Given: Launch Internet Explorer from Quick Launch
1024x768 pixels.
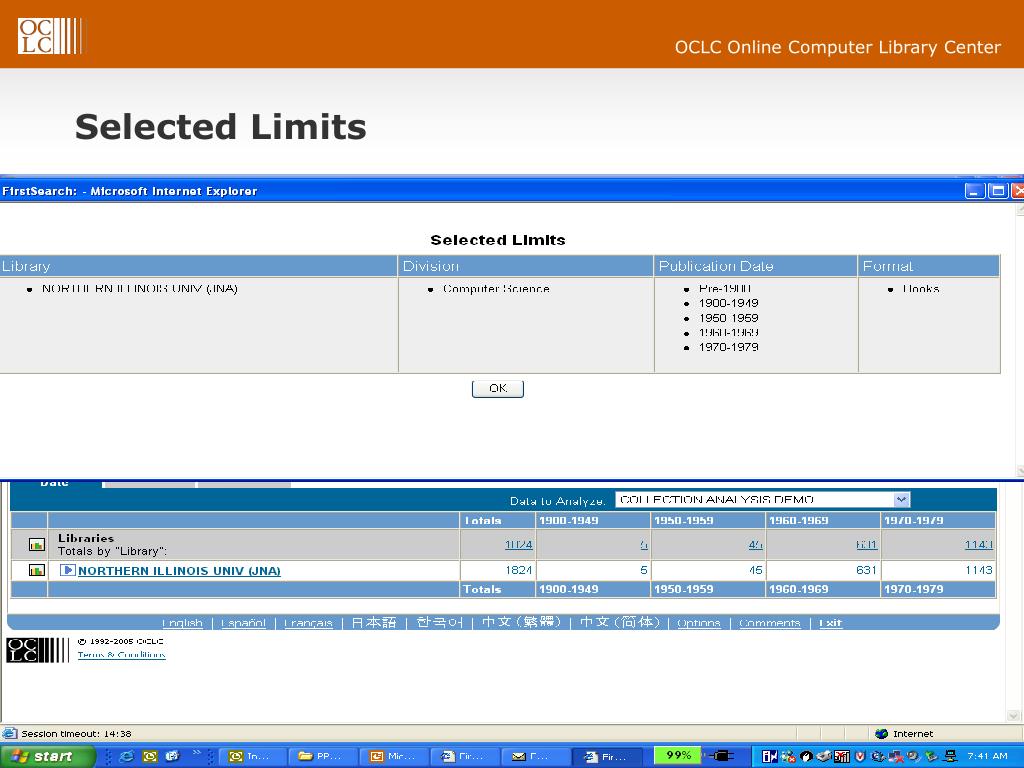Looking at the screenshot, I should tap(126, 756).
